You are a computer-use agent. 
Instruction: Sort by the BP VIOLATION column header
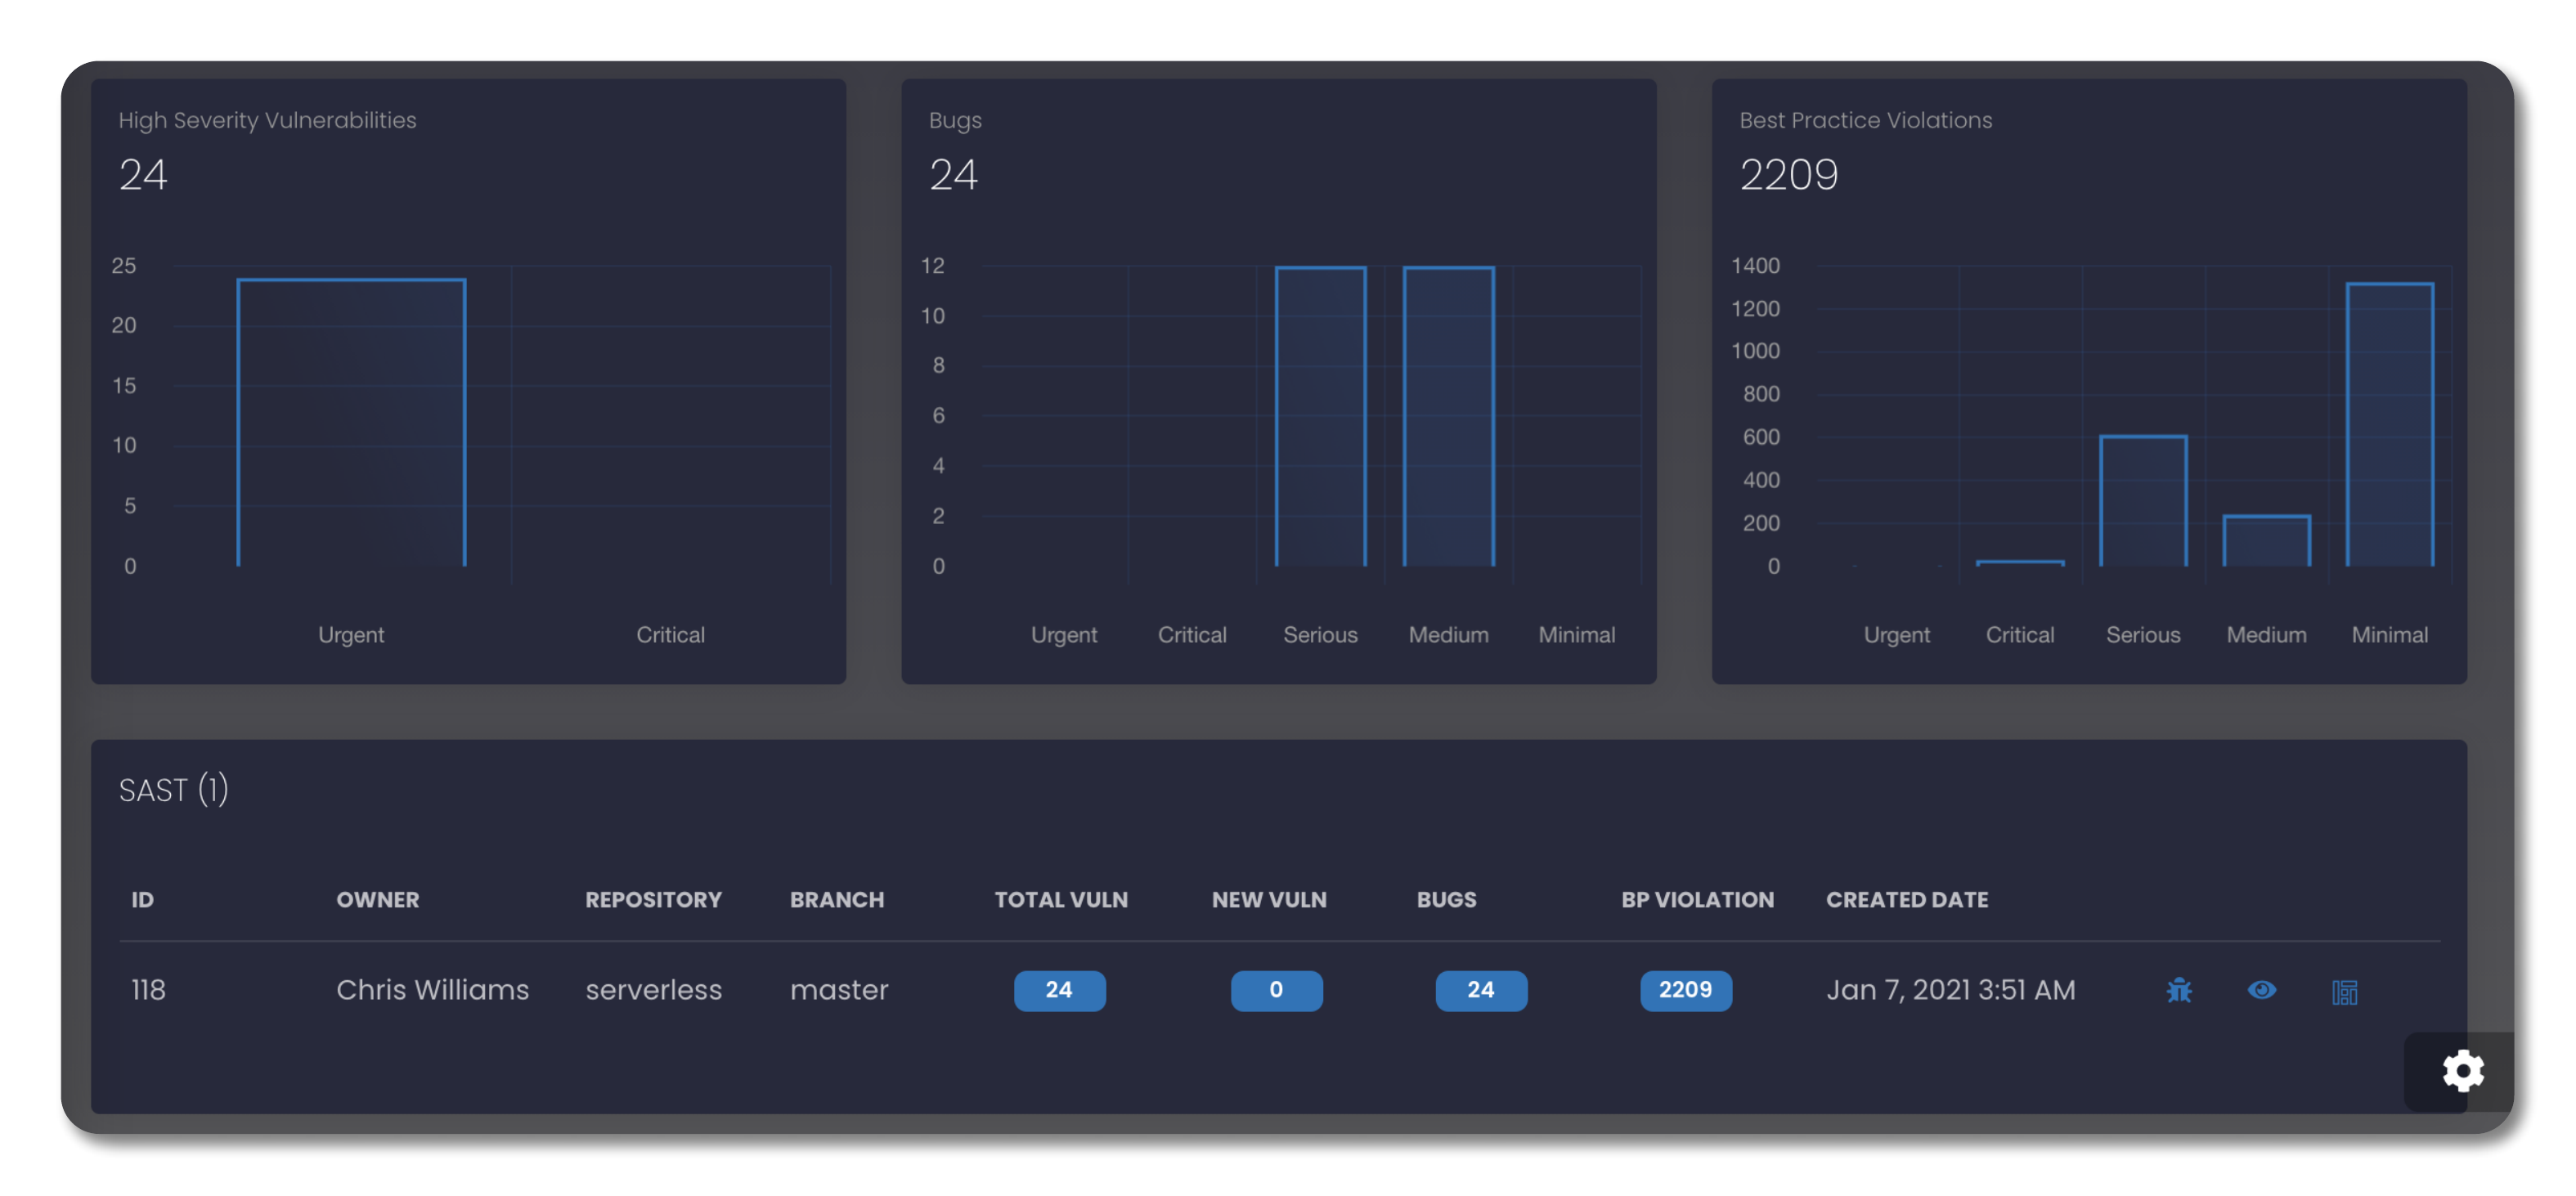pos(1697,899)
